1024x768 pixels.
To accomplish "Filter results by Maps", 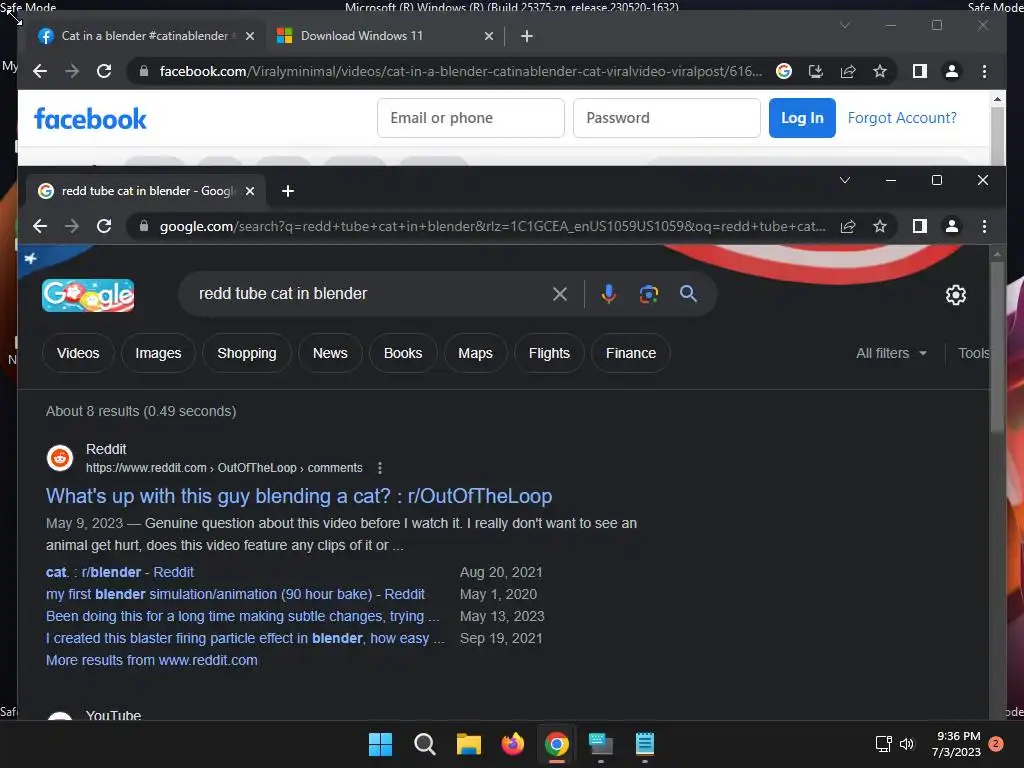I will pos(475,353).
